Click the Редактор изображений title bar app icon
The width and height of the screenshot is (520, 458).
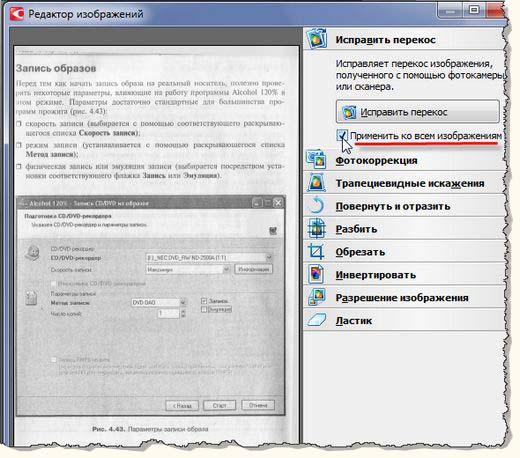point(17,14)
